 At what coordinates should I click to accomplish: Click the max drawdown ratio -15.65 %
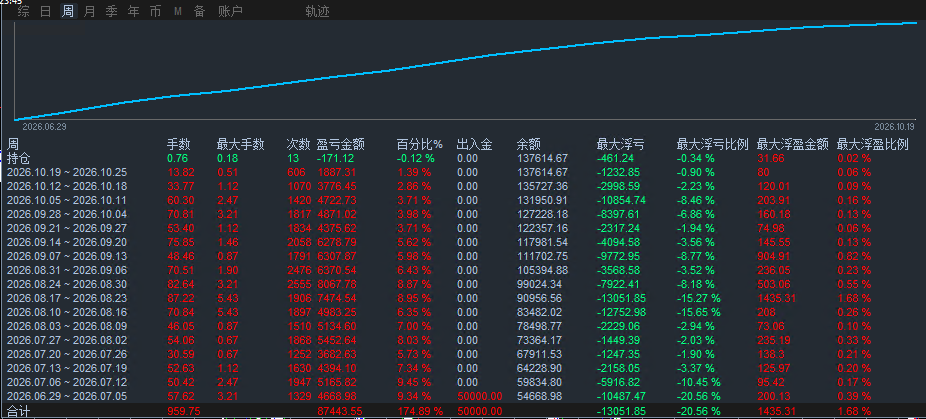[x=699, y=312]
